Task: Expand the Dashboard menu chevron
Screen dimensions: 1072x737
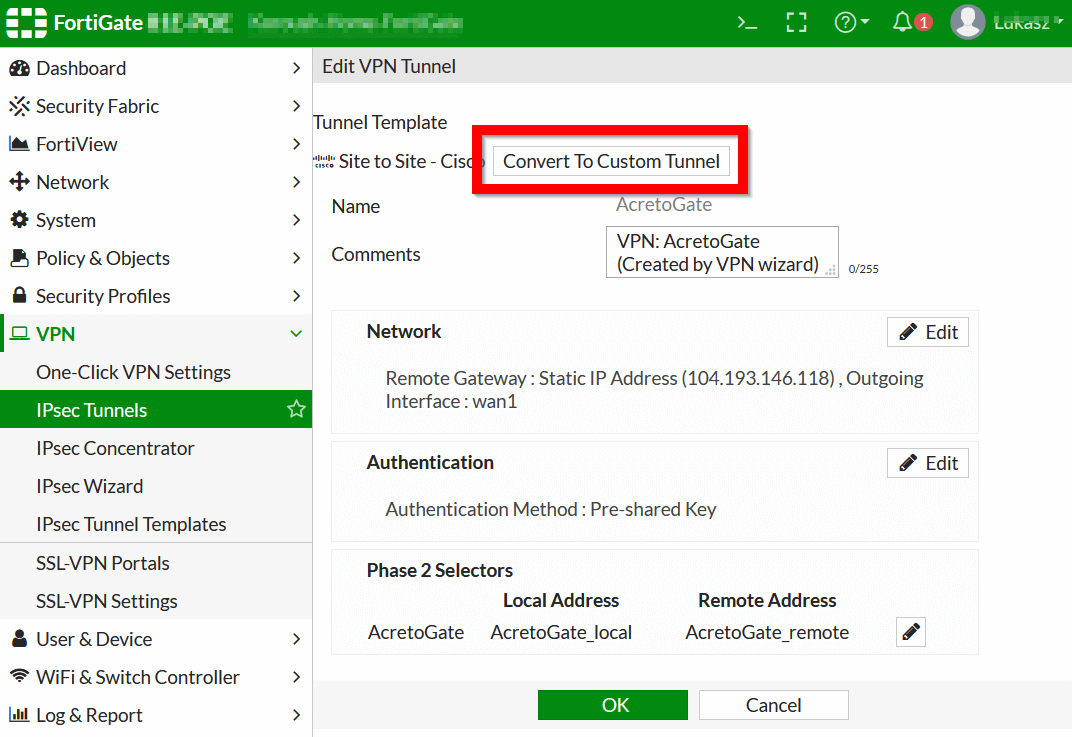Action: click(296, 68)
